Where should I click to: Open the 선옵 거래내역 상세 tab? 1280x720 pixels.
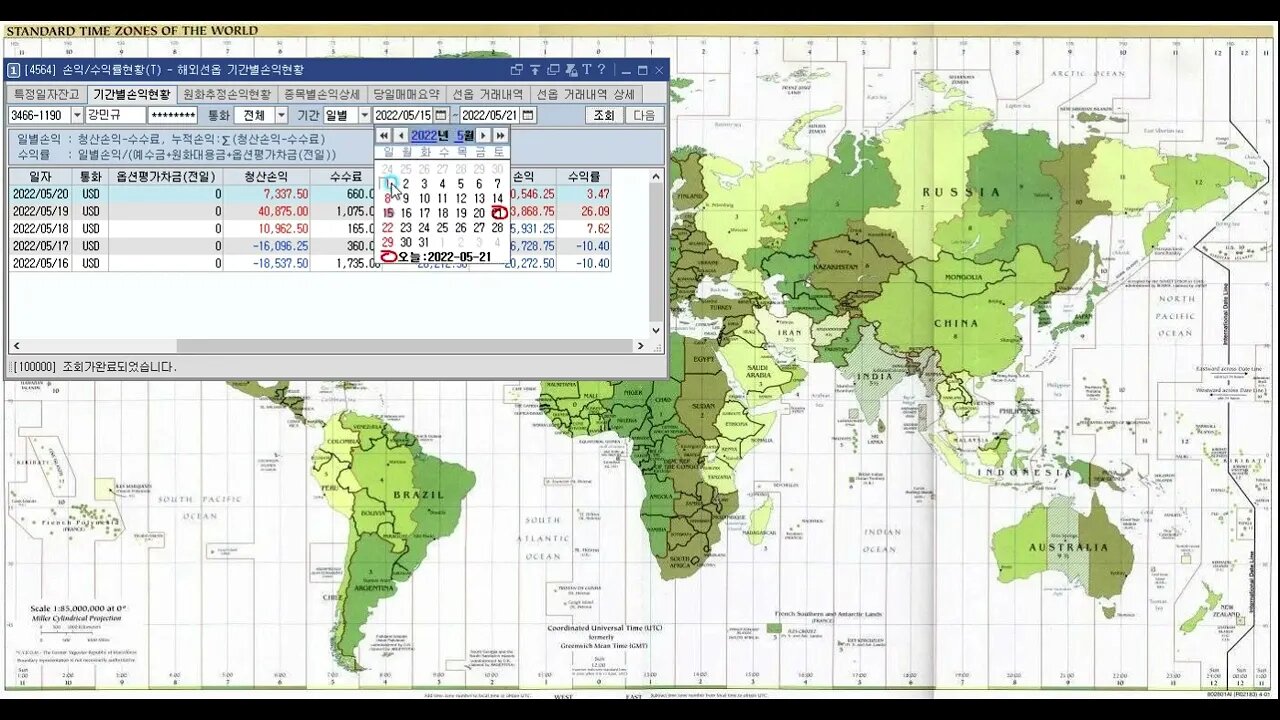click(x=585, y=94)
